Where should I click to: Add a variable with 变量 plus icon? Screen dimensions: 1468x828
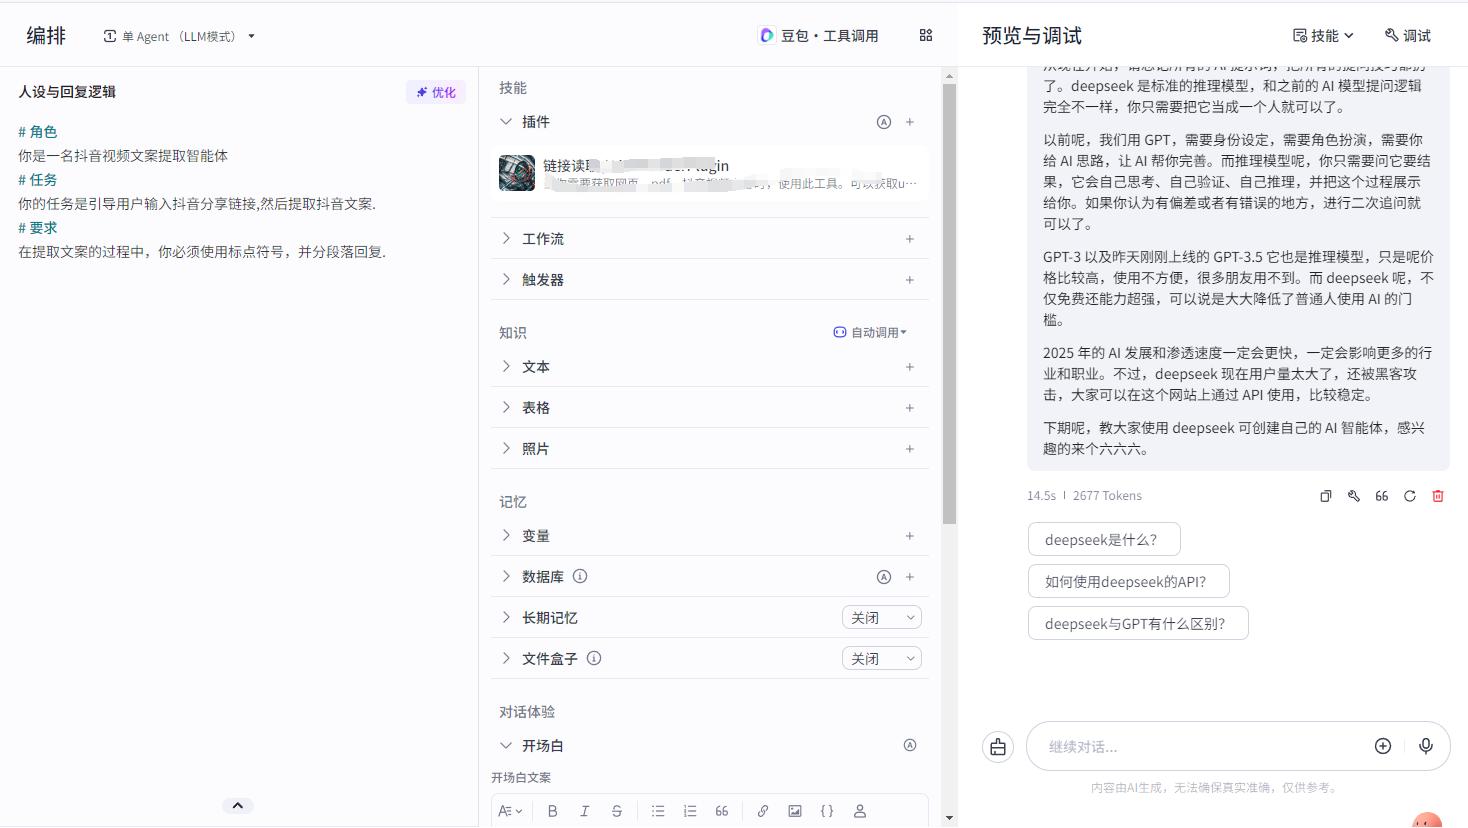click(x=910, y=536)
